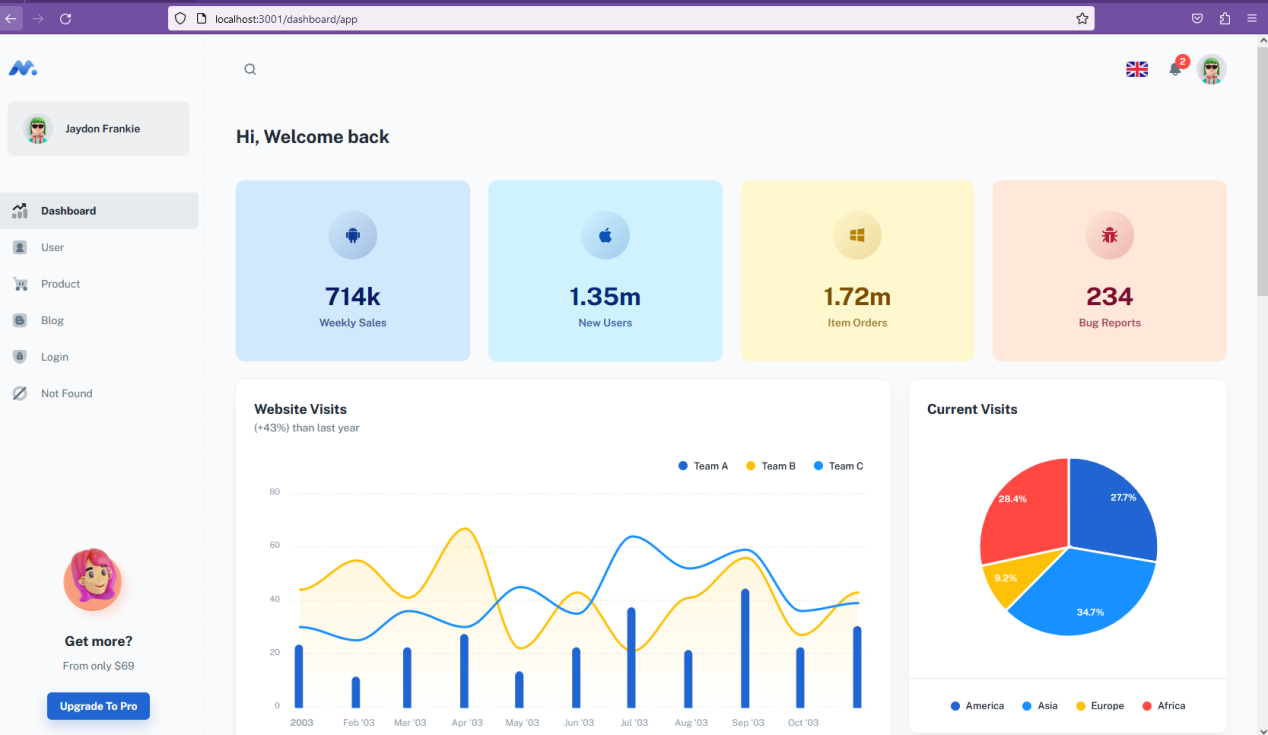Open the notifications bell icon

pyautogui.click(x=1175, y=69)
